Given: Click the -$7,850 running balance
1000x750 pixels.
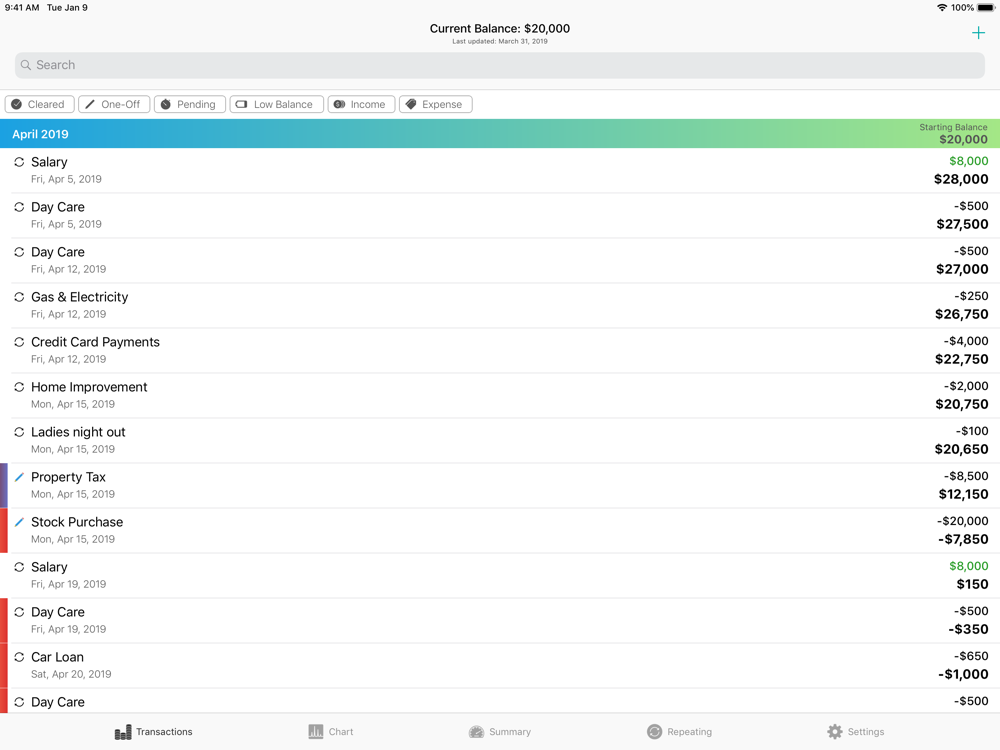Looking at the screenshot, I should [963, 540].
